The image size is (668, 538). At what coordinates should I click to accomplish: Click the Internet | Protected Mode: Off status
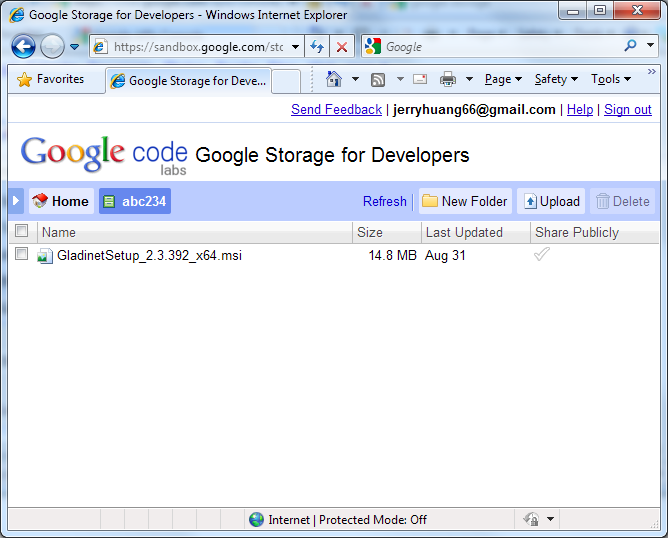coord(347,520)
